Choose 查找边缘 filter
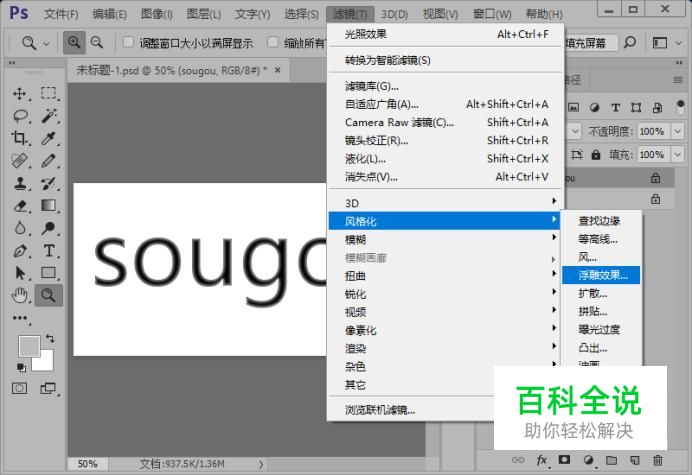The image size is (692, 475). tap(601, 221)
